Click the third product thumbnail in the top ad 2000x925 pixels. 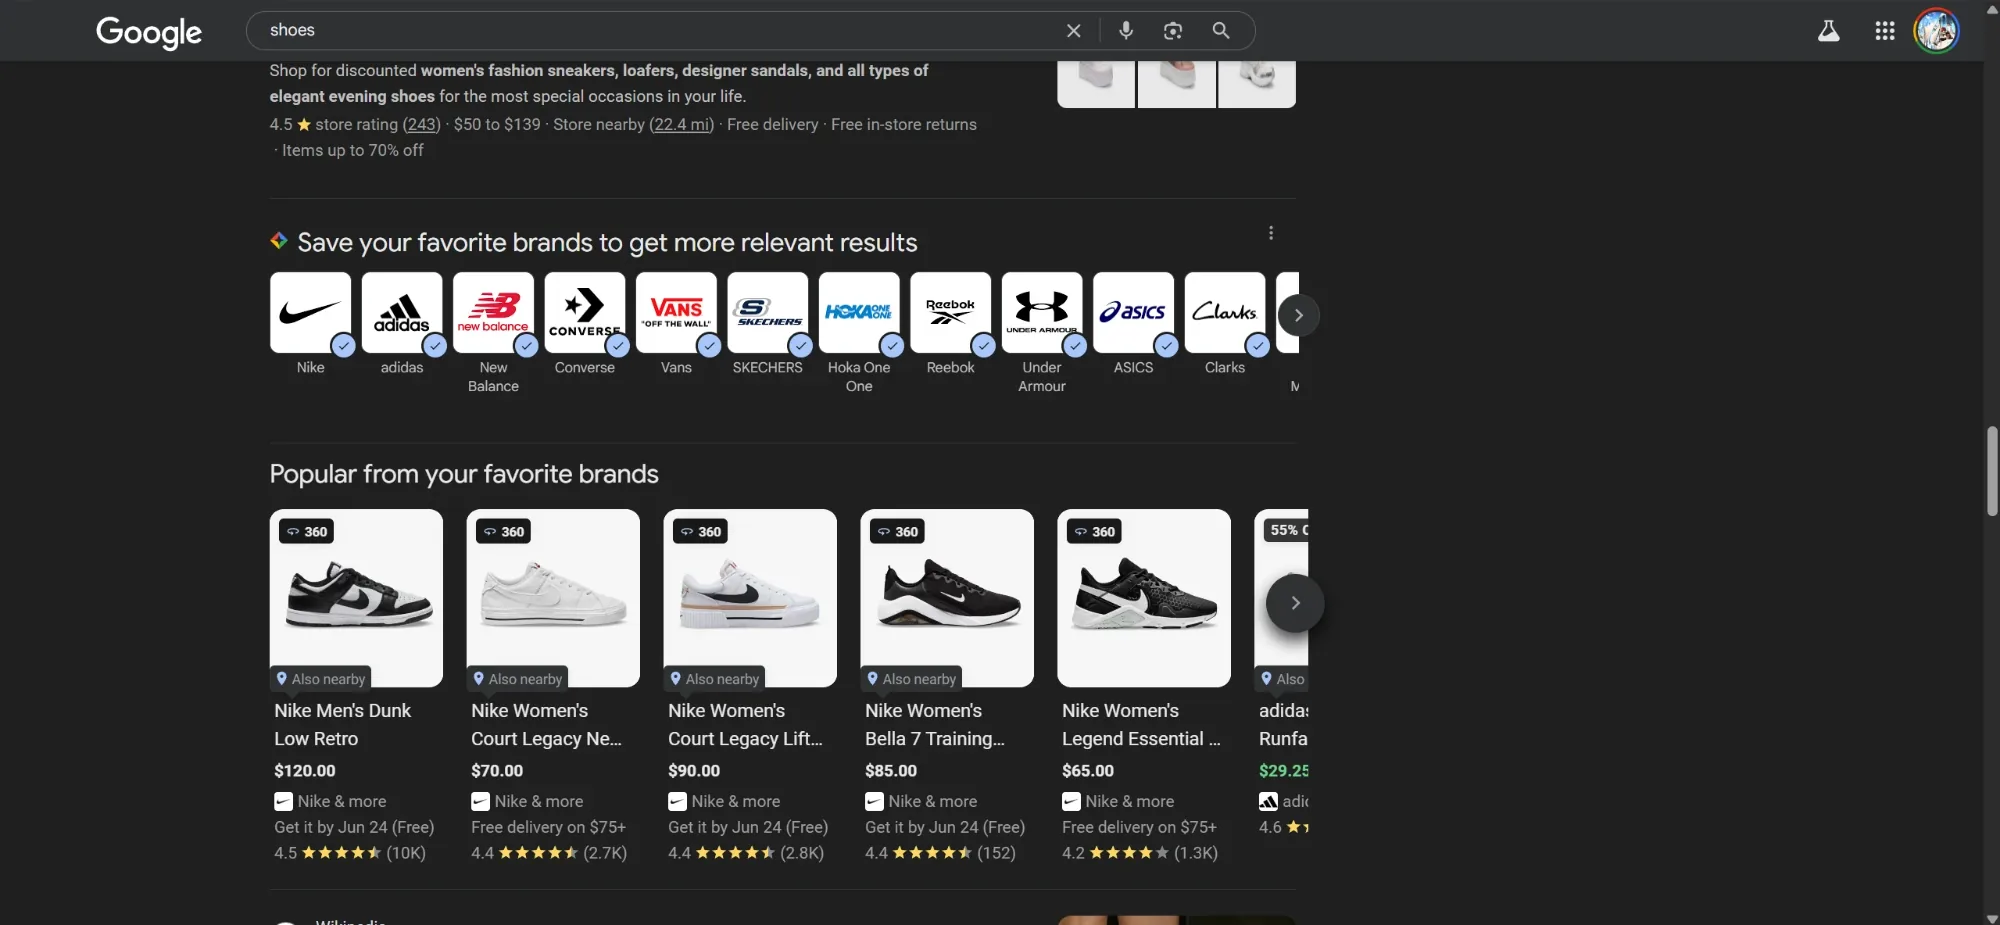(1257, 84)
